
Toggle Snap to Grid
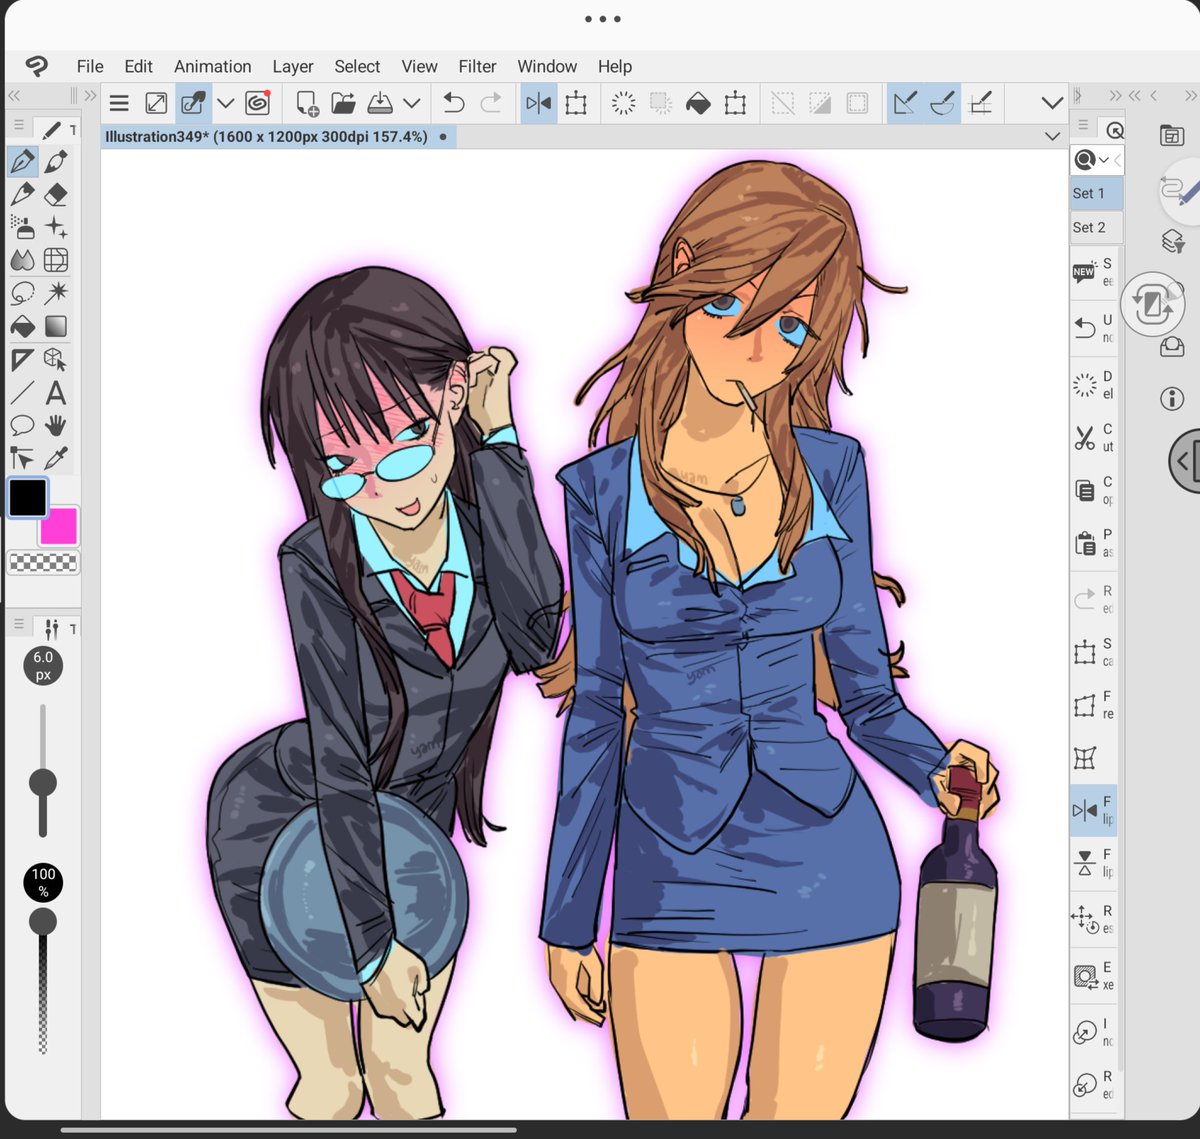tap(981, 103)
